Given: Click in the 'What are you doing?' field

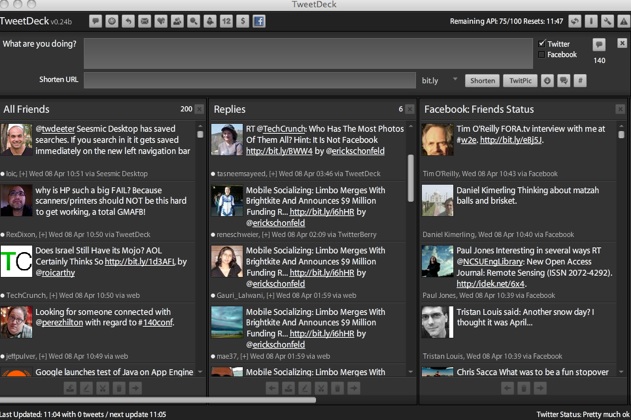Looking at the screenshot, I should click(306, 52).
